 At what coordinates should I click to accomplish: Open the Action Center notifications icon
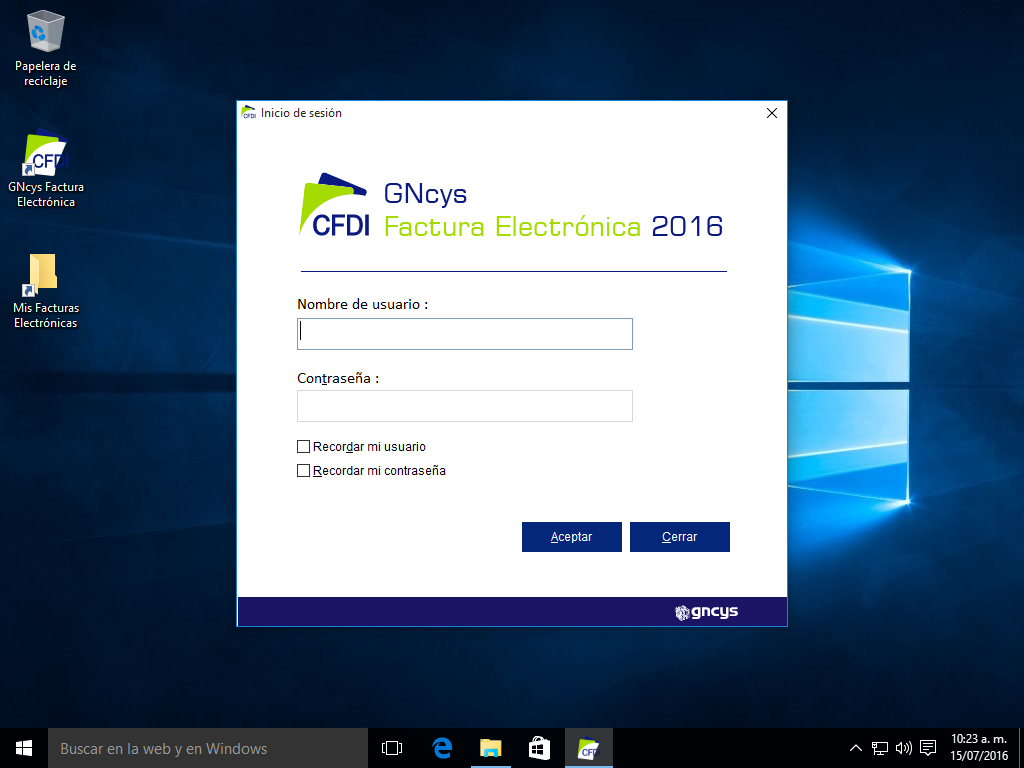[928, 748]
